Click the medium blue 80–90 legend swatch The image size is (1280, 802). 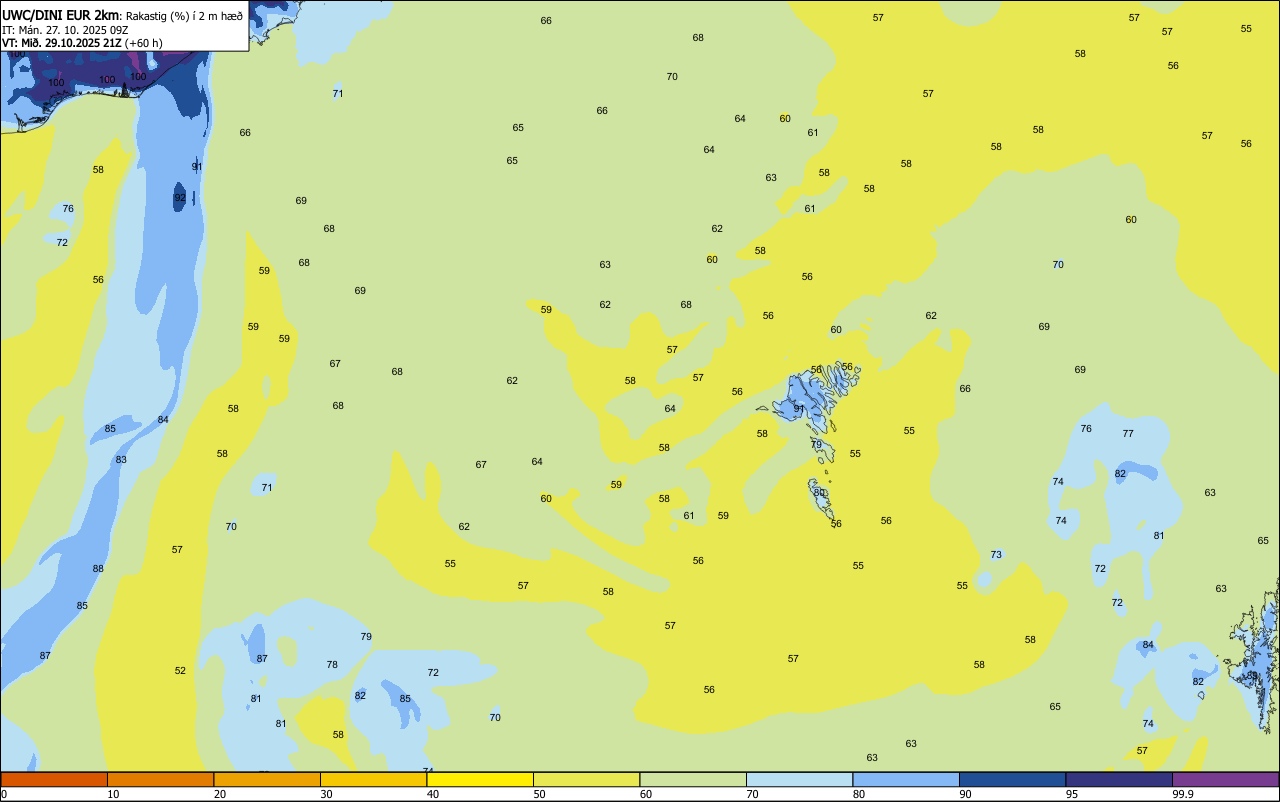(x=906, y=779)
